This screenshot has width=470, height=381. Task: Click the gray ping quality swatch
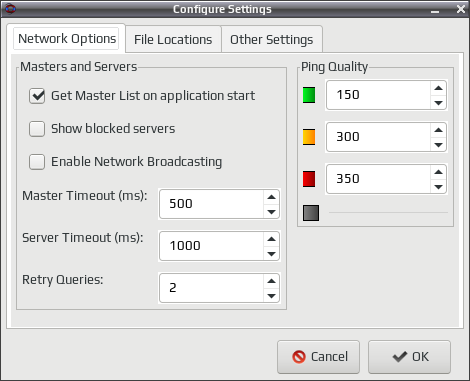[x=311, y=213]
